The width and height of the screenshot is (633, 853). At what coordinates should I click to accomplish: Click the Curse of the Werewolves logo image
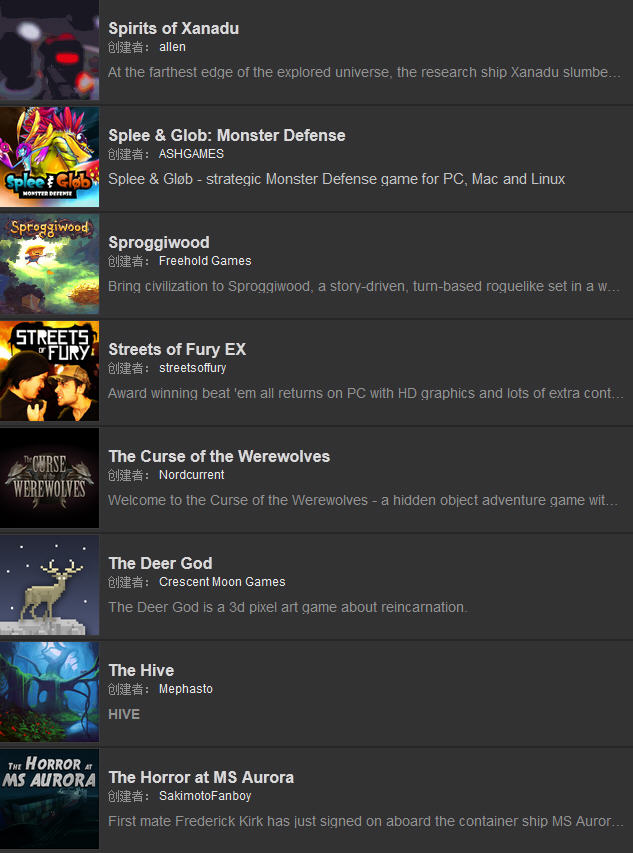coord(49,478)
